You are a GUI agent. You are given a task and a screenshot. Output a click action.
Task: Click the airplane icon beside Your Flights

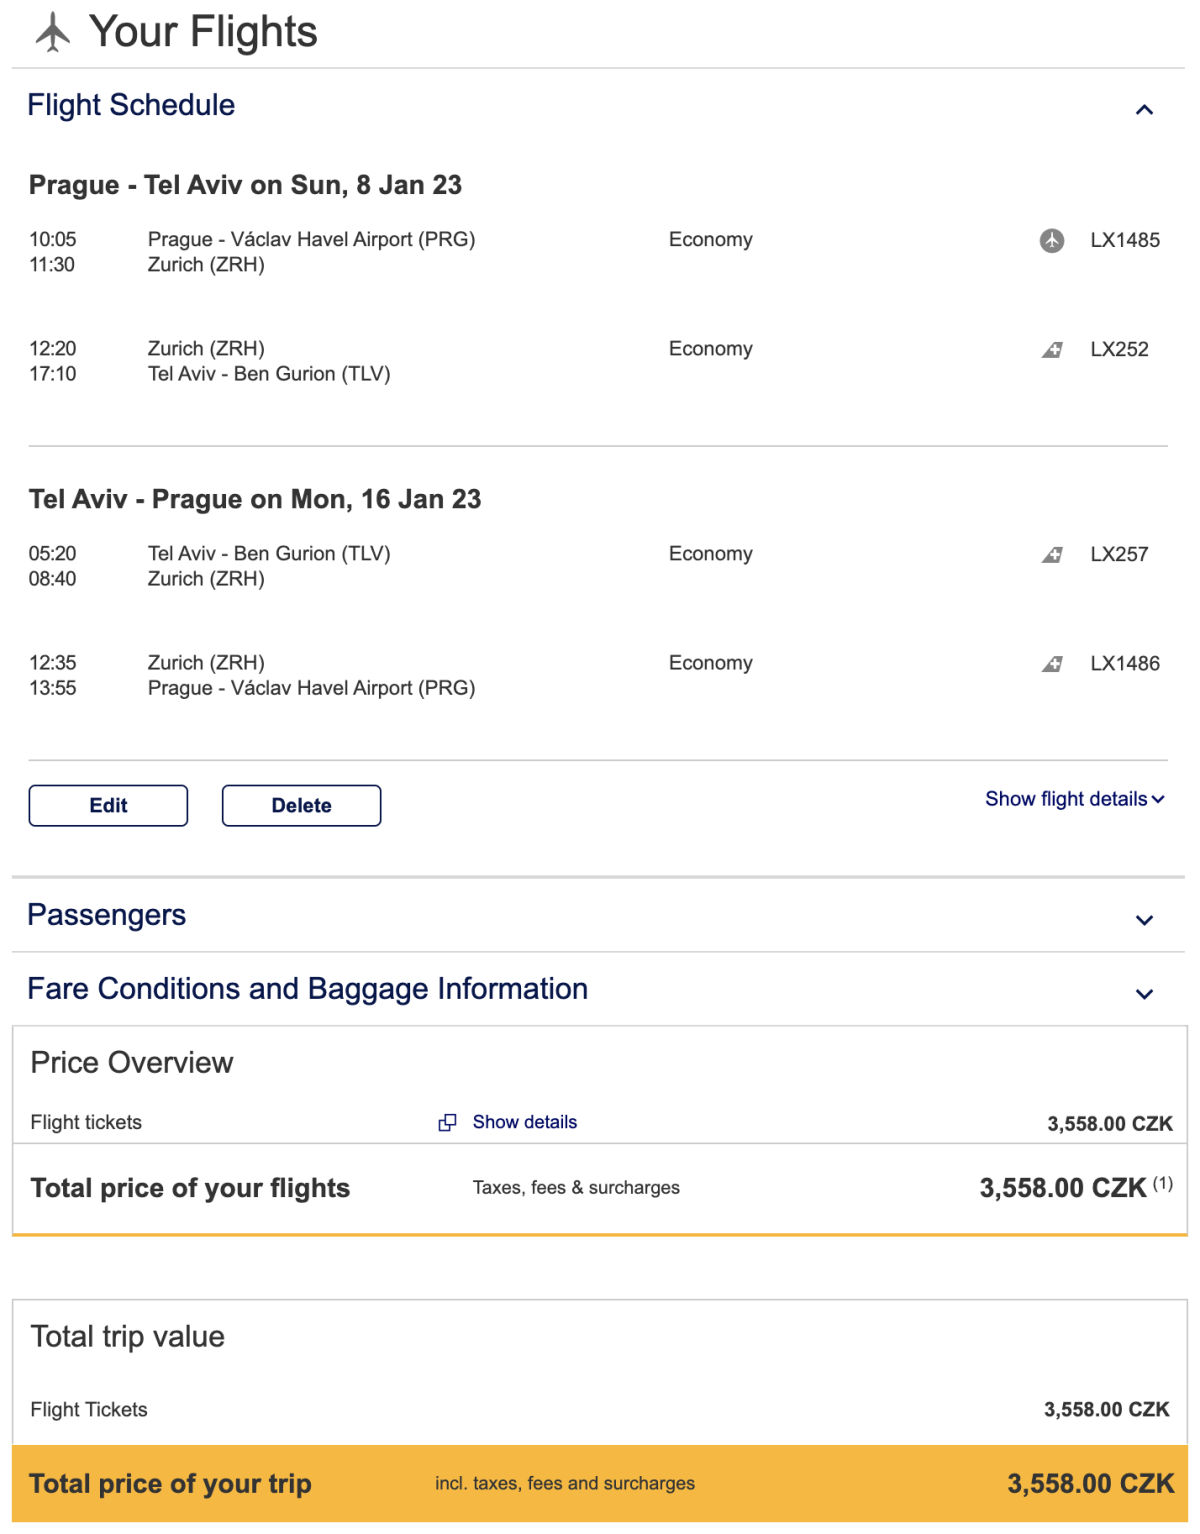pos(53,32)
